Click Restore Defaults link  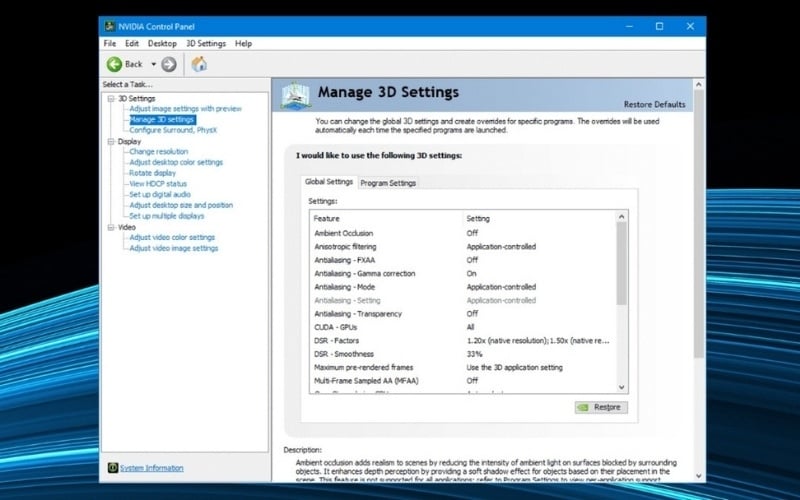tap(655, 104)
